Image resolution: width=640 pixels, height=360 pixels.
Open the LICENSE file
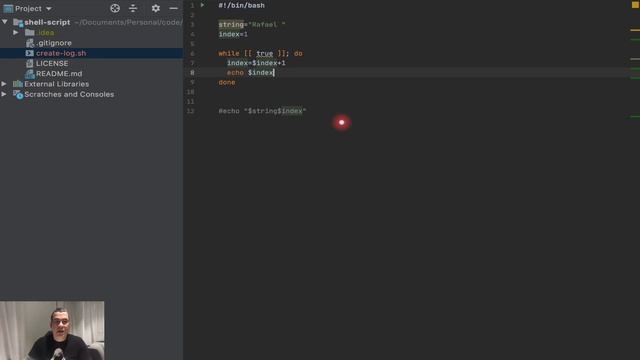[52, 63]
